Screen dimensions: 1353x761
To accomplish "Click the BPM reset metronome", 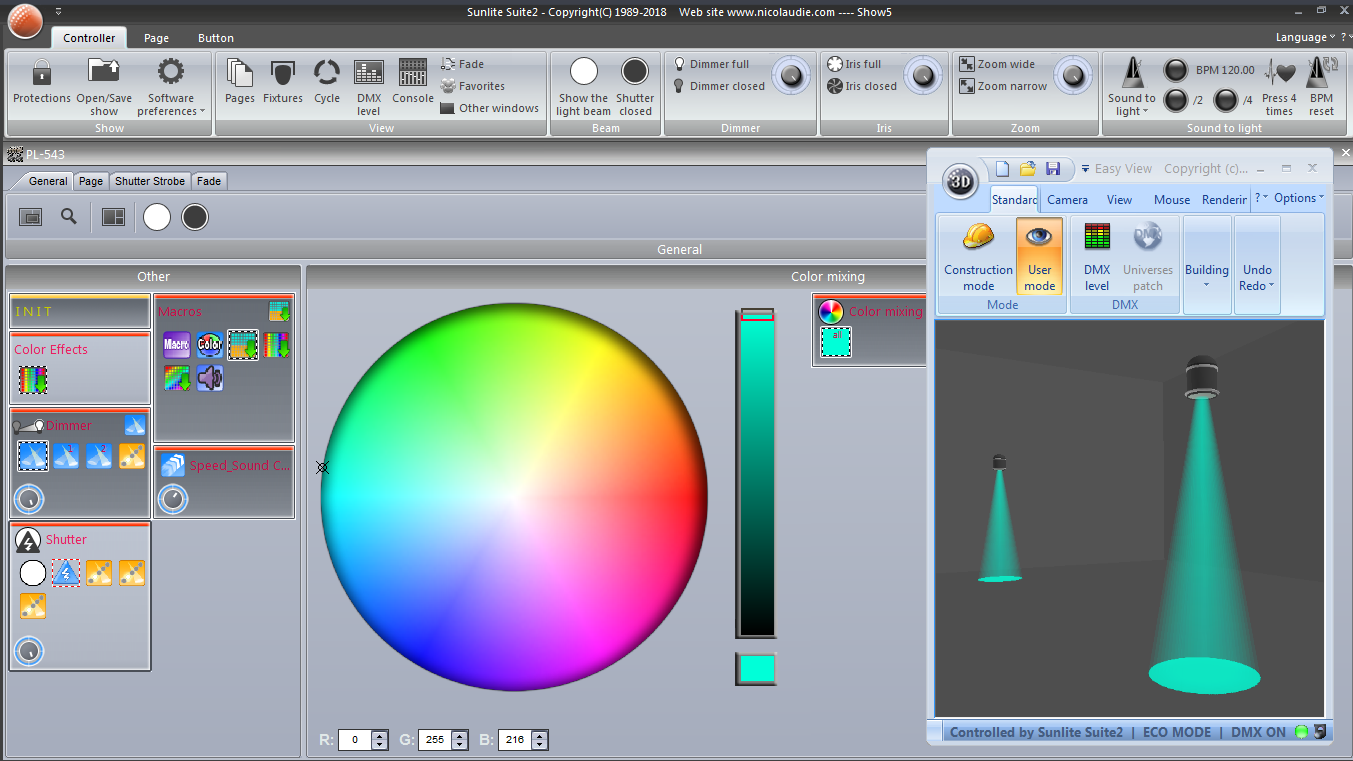I will click(1321, 87).
